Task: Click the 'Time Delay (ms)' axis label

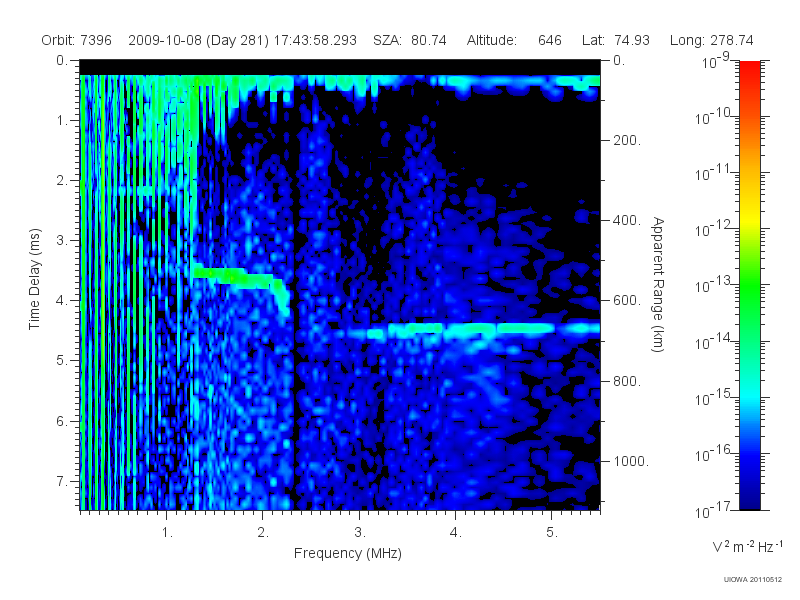Action: coord(34,279)
